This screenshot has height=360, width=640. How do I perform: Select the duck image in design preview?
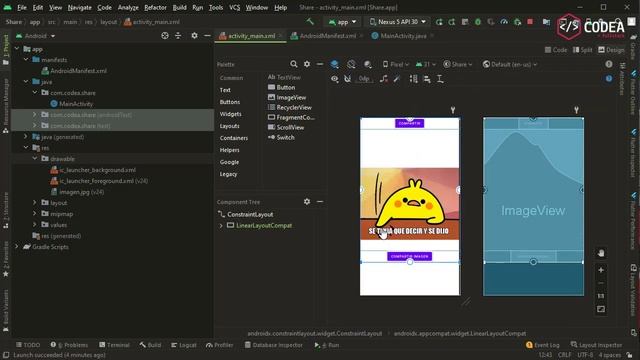[x=410, y=203]
